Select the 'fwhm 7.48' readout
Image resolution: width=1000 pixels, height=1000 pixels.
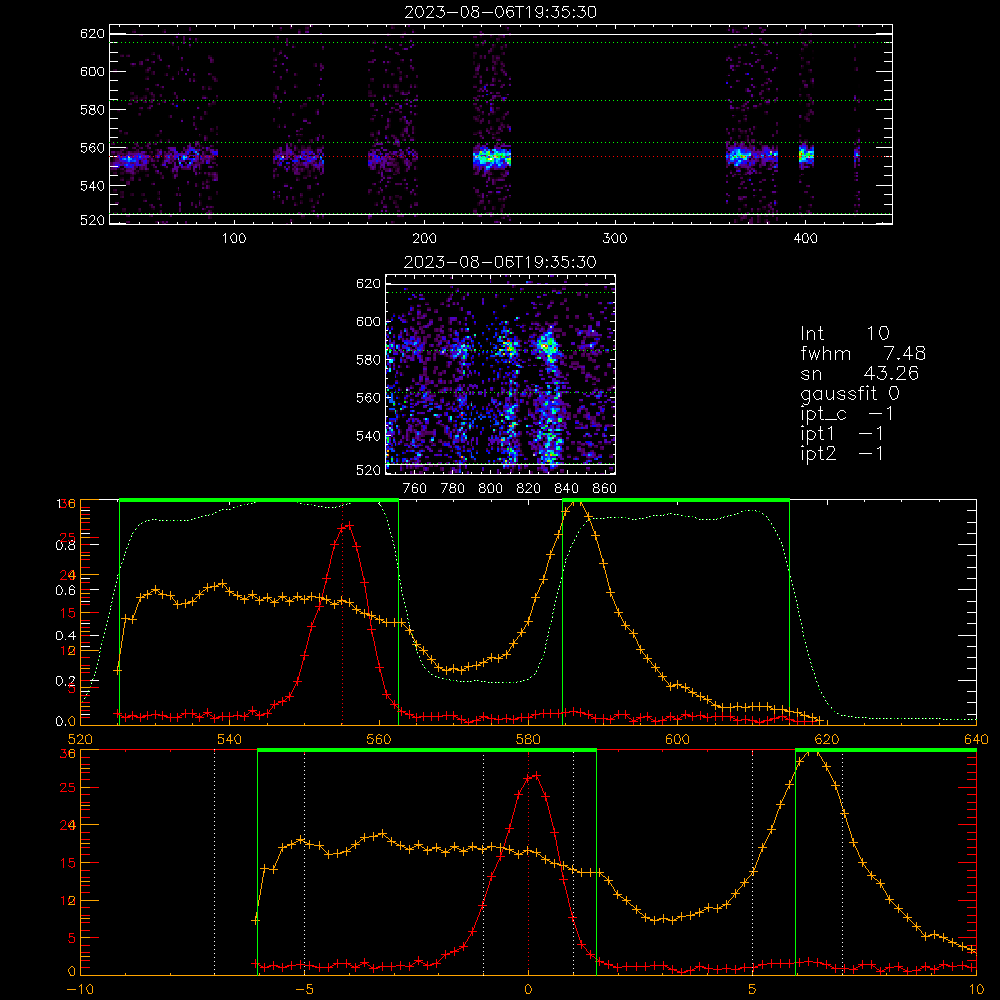(x=863, y=353)
